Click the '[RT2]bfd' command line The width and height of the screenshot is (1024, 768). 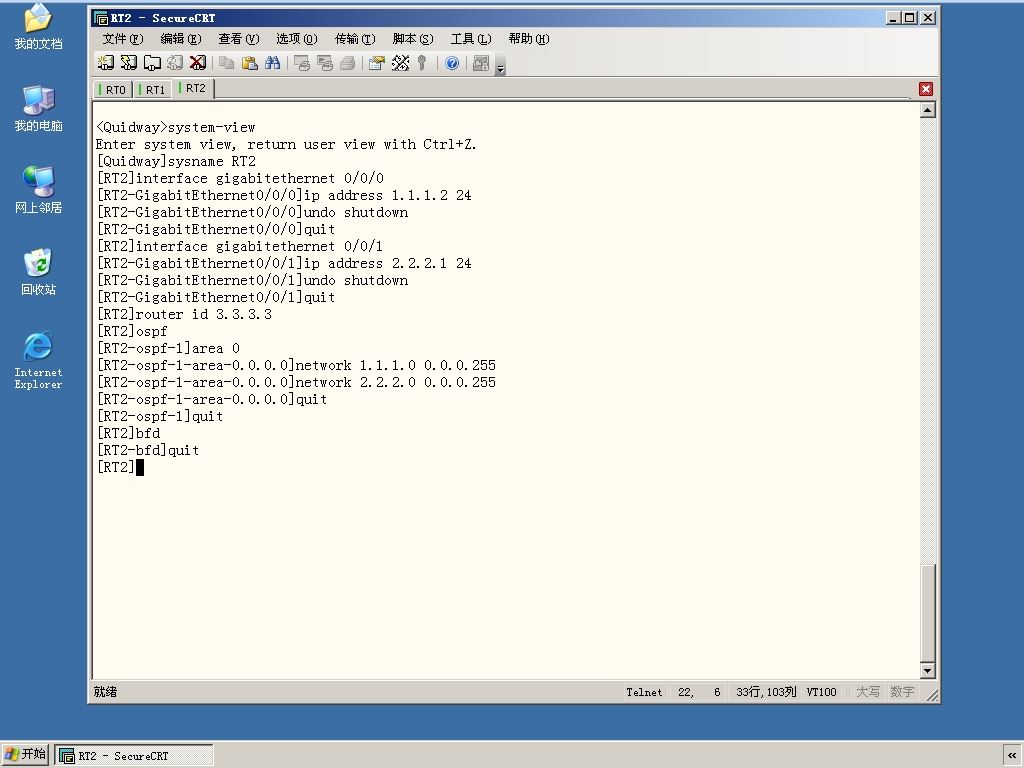tap(129, 433)
